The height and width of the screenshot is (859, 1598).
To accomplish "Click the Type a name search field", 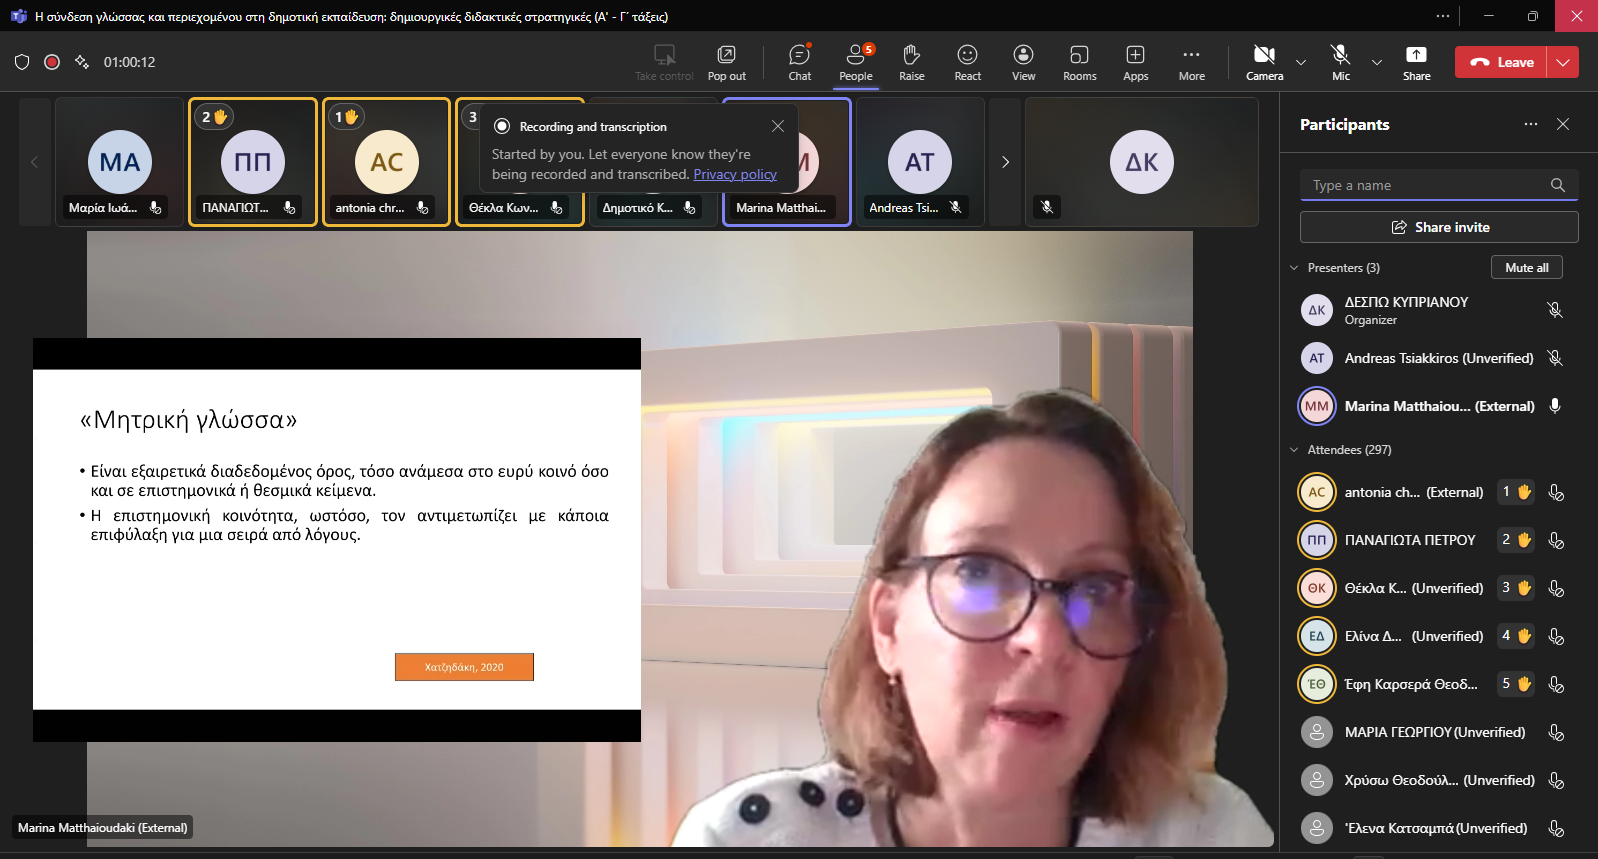I will [x=1425, y=185].
